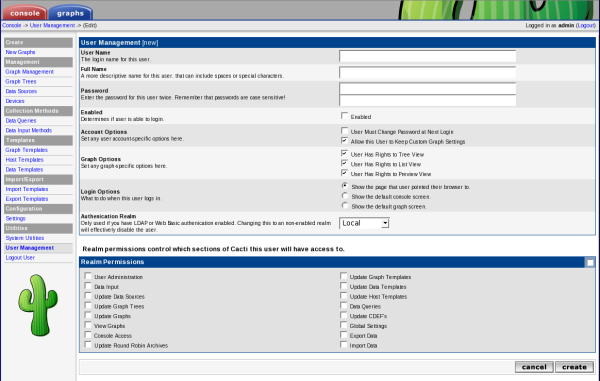
Task: Choose Show the default graph screen radio
Action: click(x=345, y=205)
